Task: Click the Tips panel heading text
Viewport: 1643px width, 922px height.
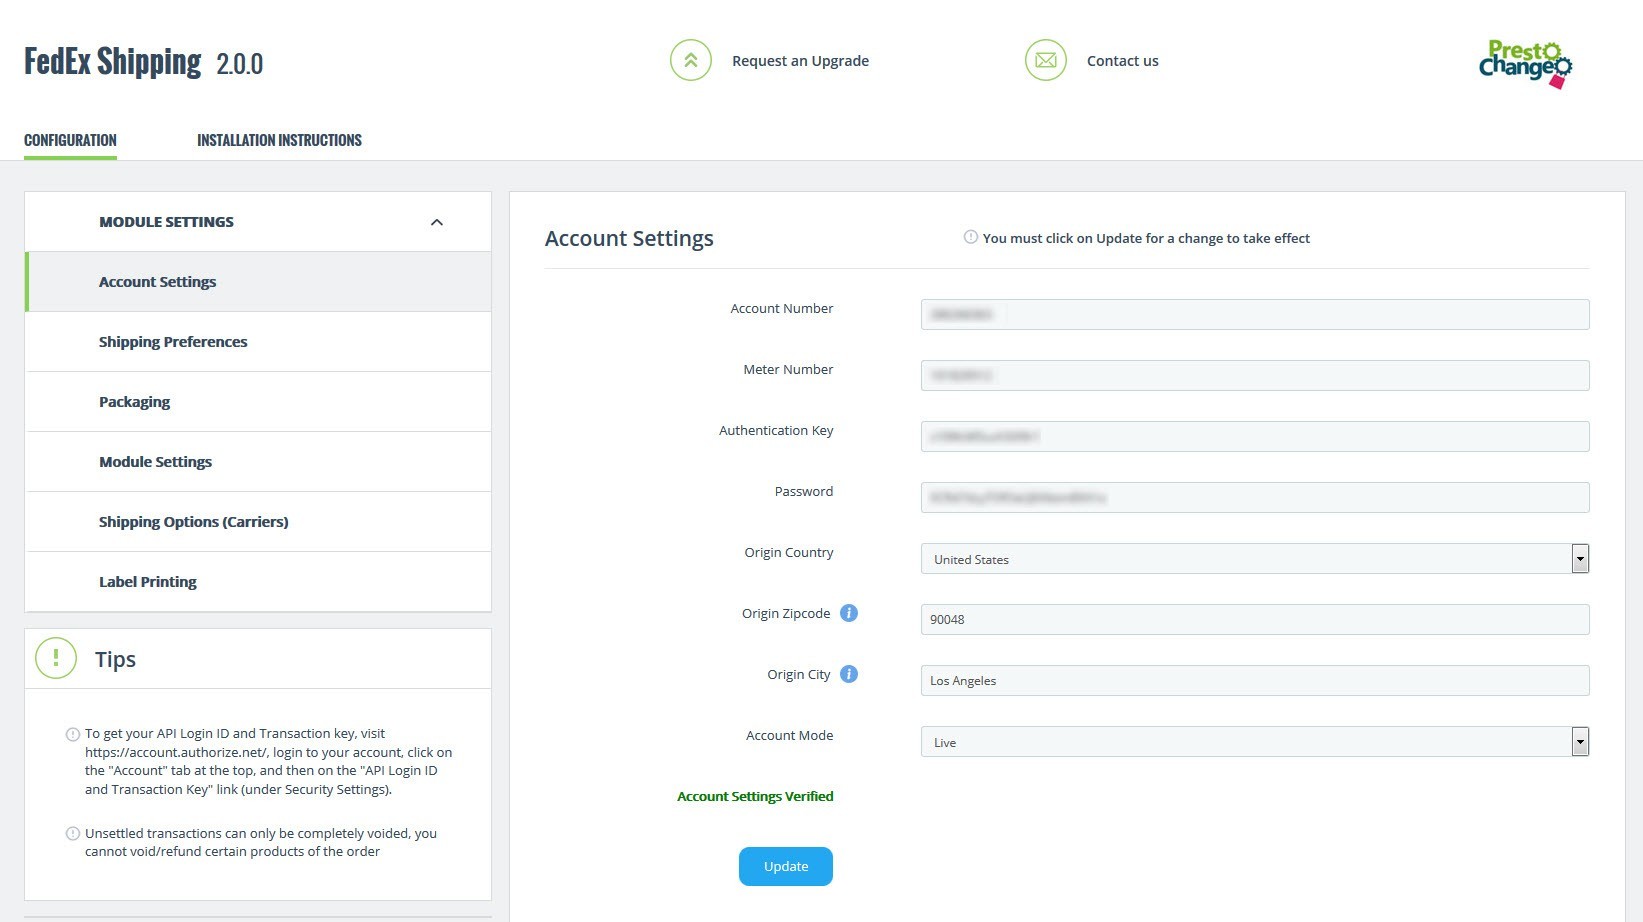Action: 115,659
